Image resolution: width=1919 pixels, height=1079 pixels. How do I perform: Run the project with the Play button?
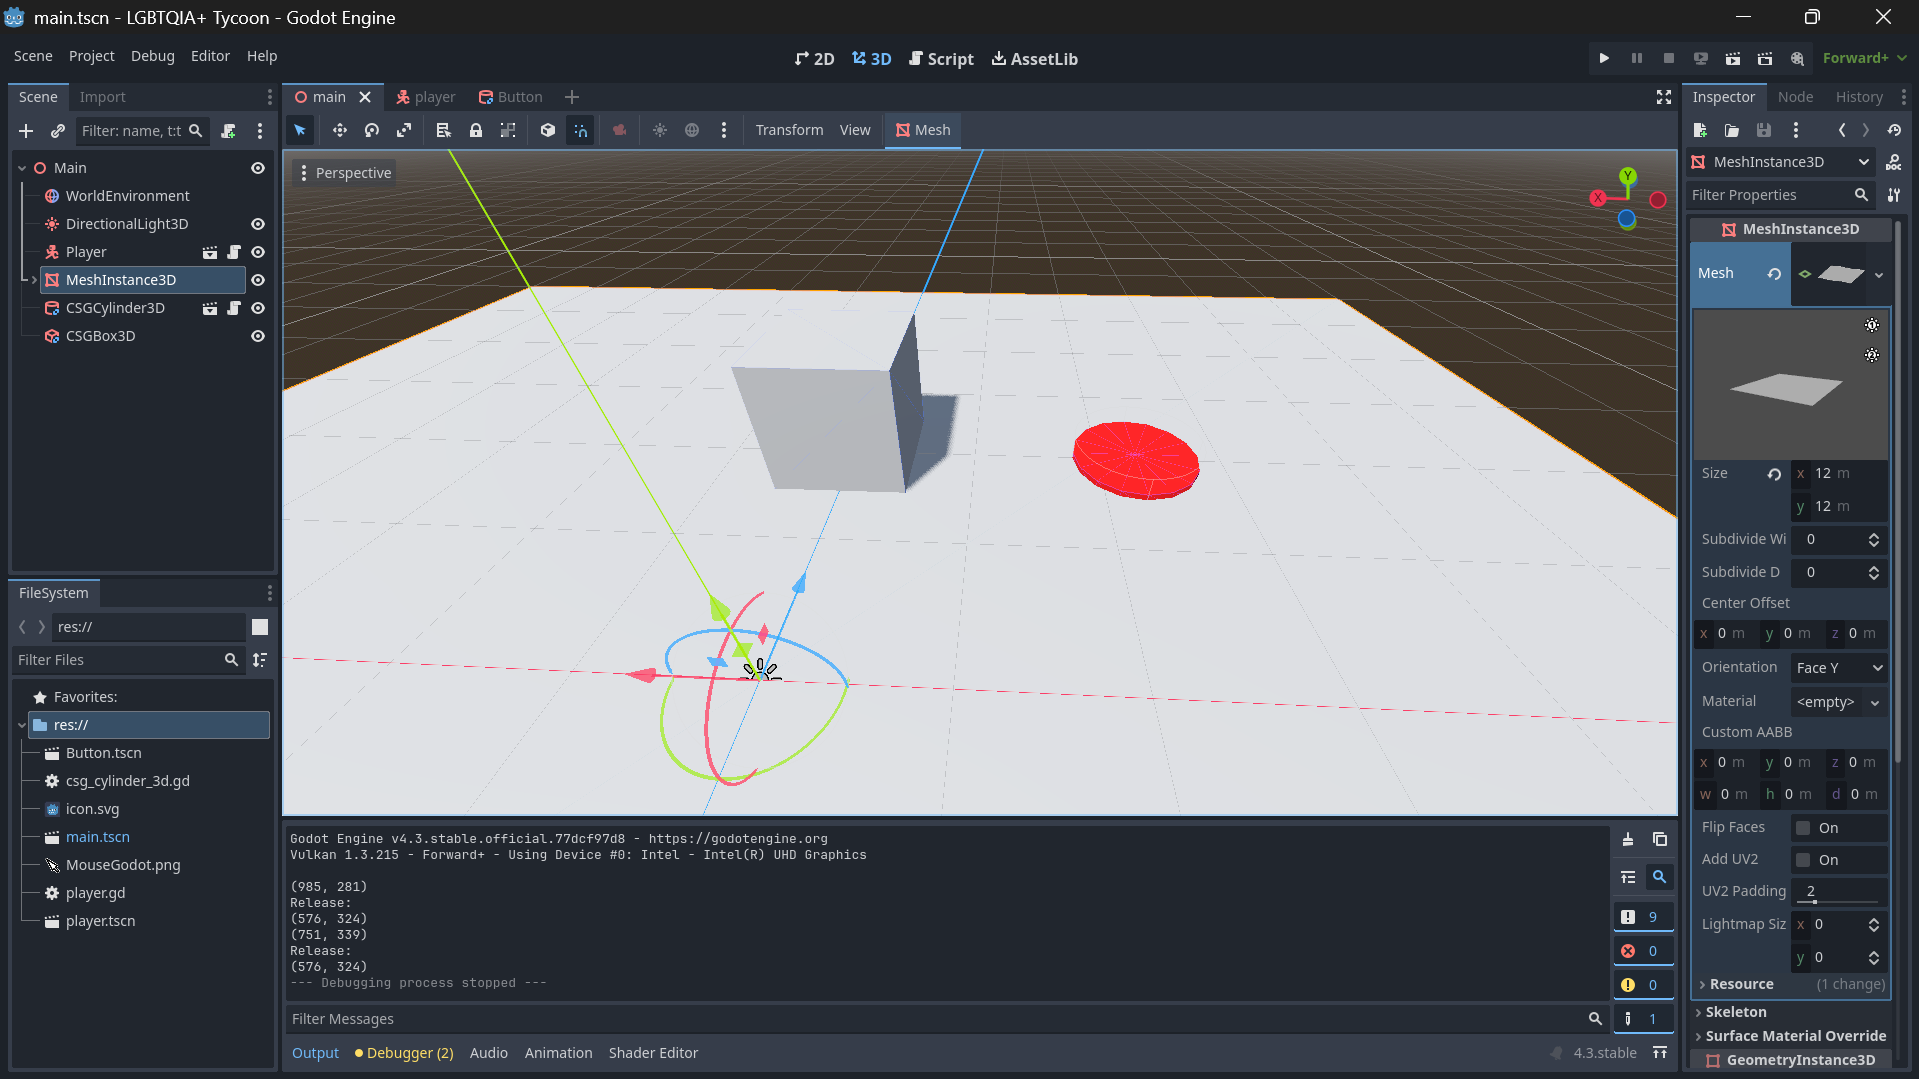pos(1604,58)
